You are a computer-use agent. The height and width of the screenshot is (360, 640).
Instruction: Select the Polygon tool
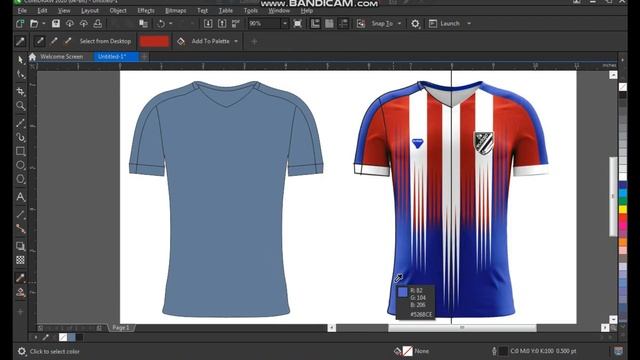[x=20, y=180]
